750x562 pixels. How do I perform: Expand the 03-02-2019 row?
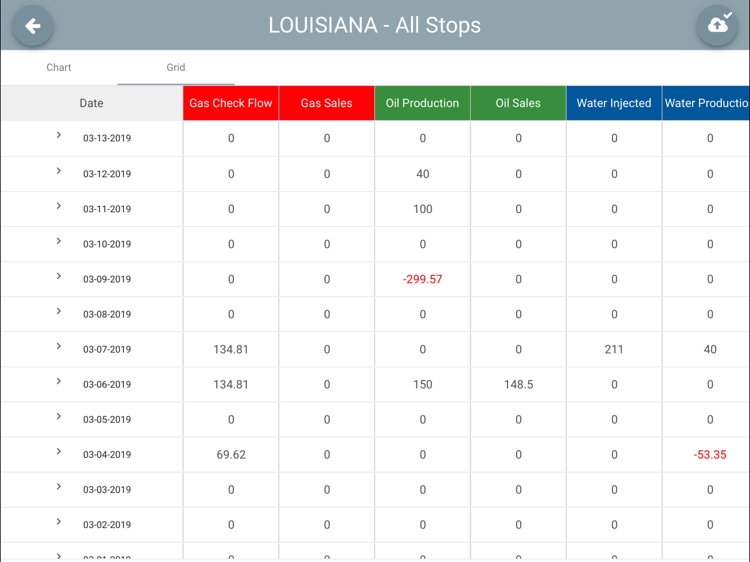pyautogui.click(x=59, y=521)
